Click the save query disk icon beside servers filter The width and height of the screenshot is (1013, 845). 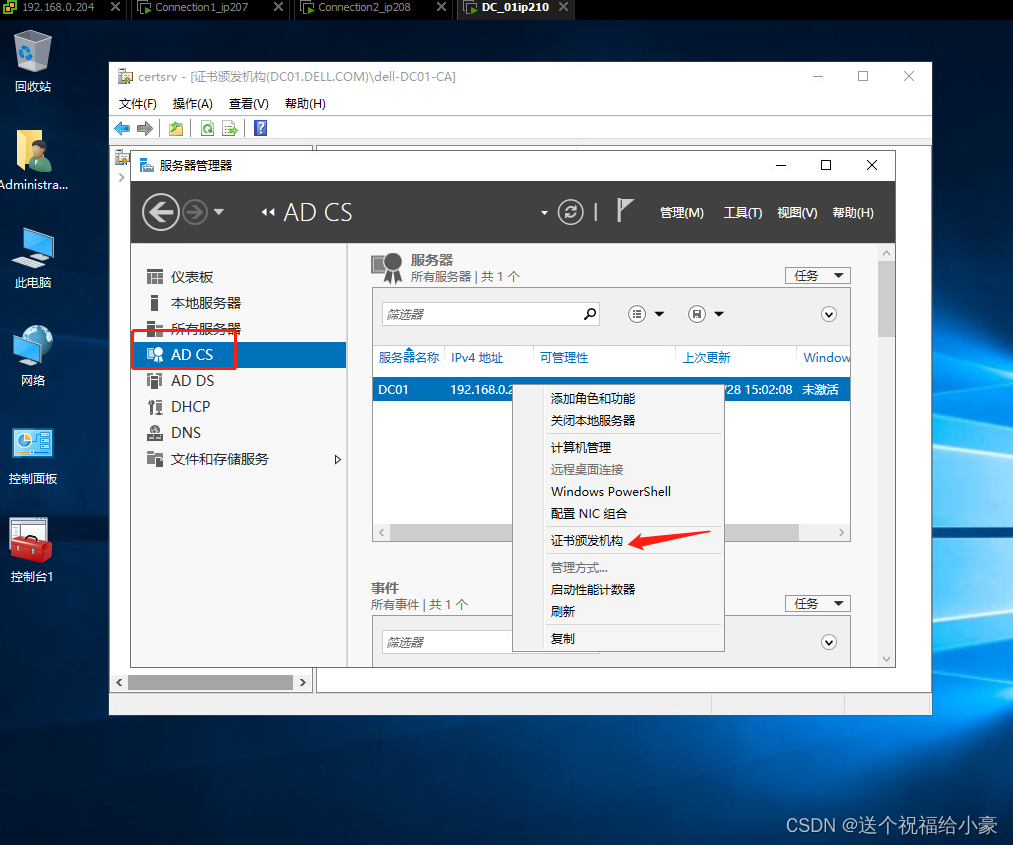696,314
